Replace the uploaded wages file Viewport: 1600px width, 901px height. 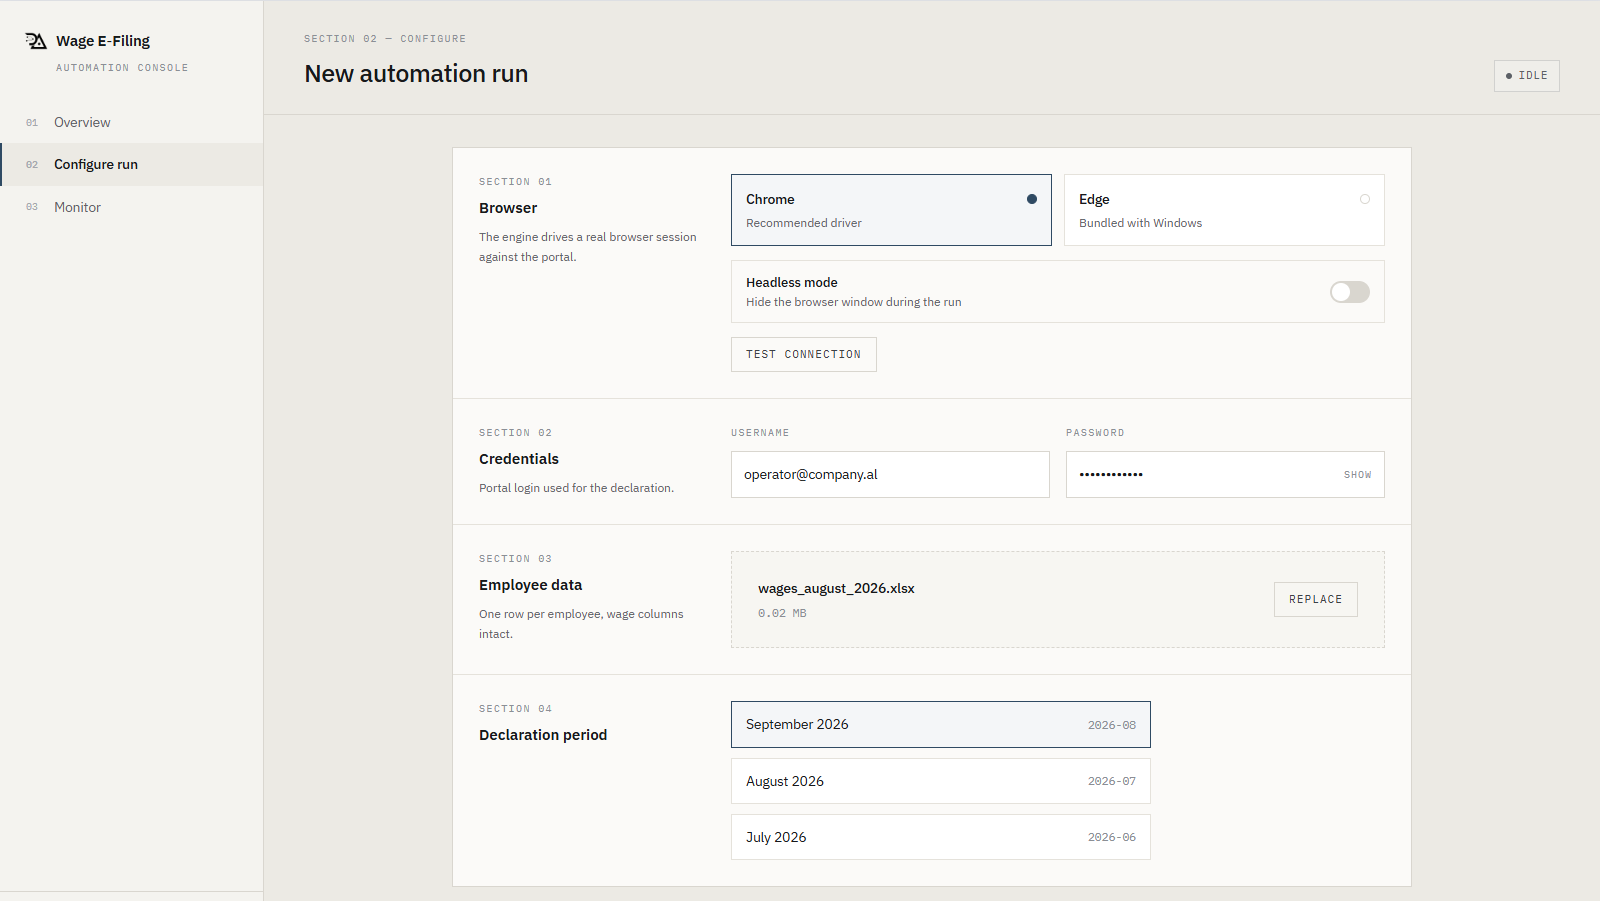click(1316, 599)
